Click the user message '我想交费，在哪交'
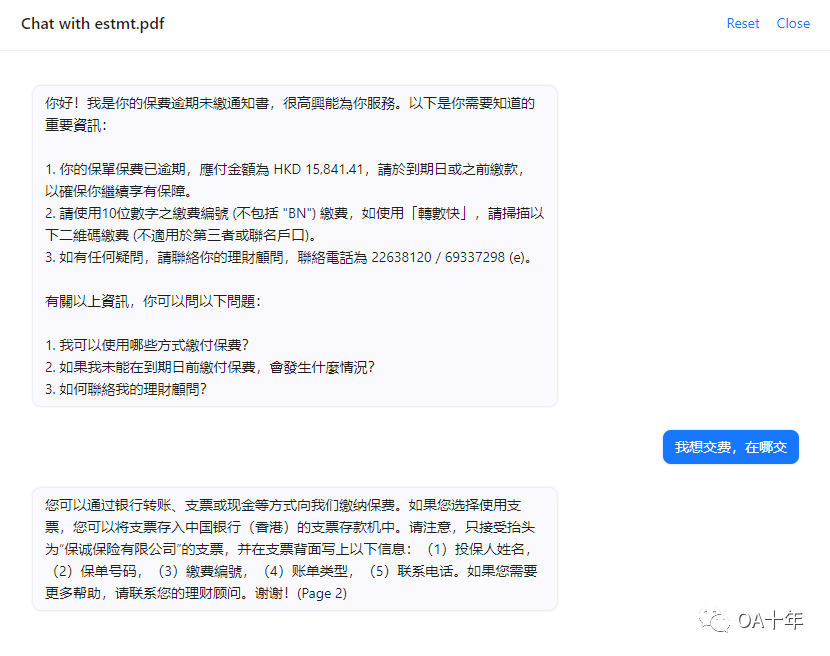 tap(730, 447)
